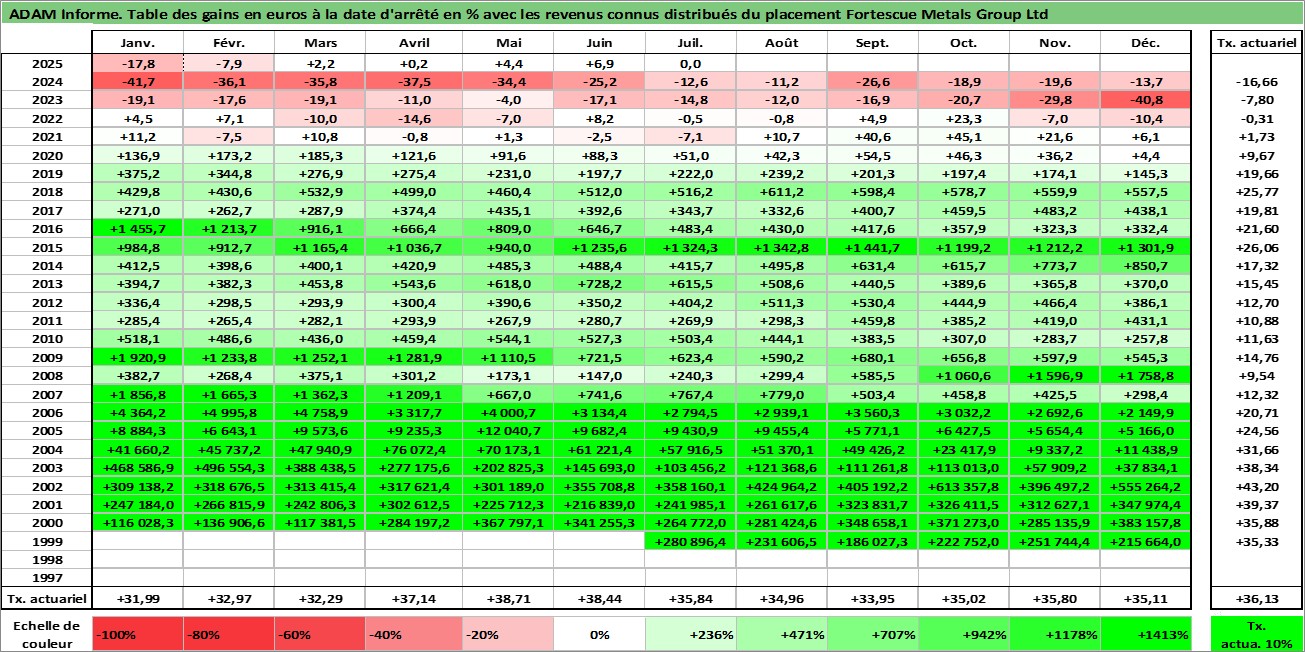Click the 'Echelle de couleur' label

[45, 634]
